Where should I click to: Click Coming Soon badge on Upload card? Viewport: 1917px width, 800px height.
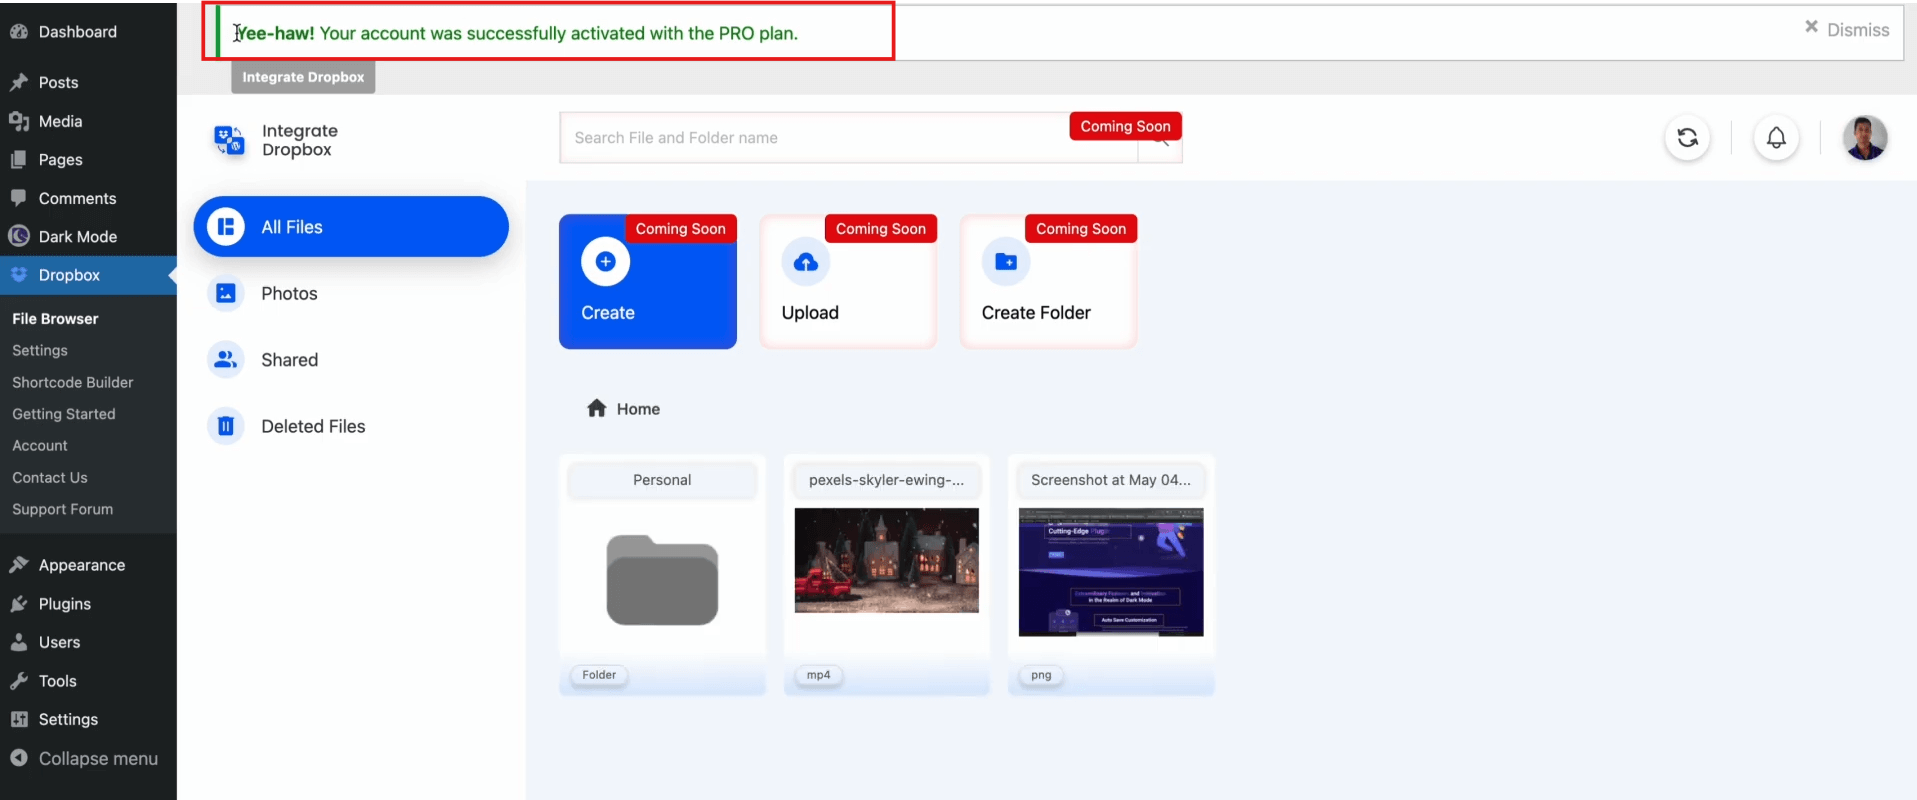881,229
